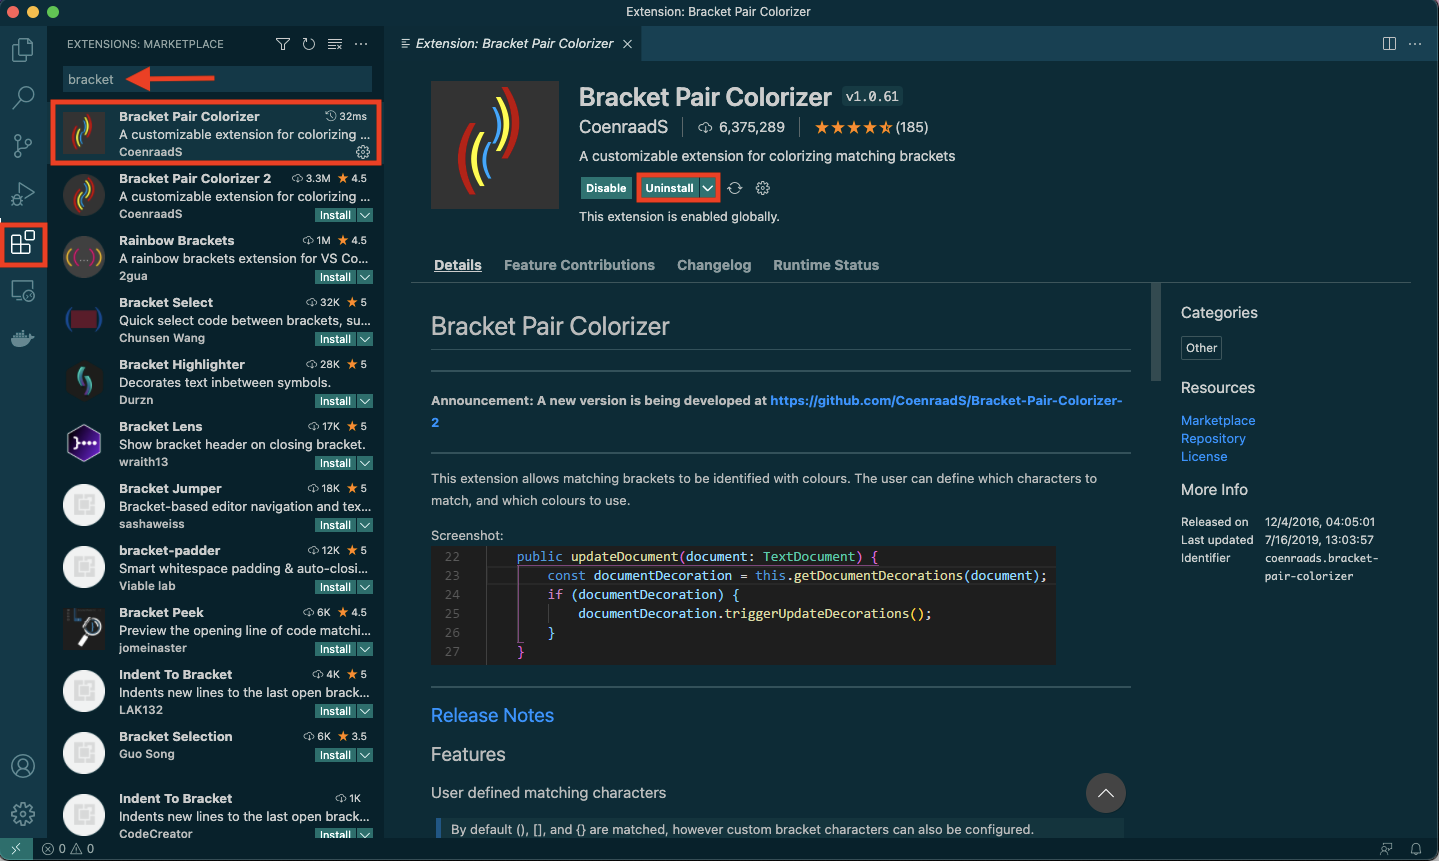Switch to the Feature Contributions tab
The height and width of the screenshot is (861, 1439).
pyautogui.click(x=579, y=265)
